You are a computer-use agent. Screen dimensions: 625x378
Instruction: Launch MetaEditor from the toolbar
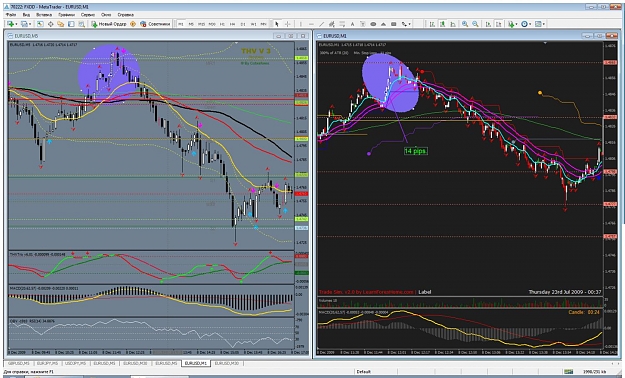pos(133,24)
